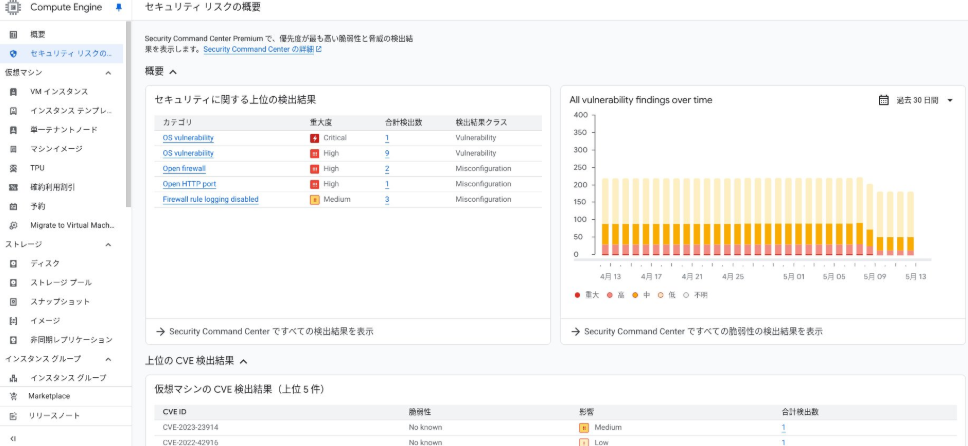Click the カテゴリ column header

[x=178, y=122]
